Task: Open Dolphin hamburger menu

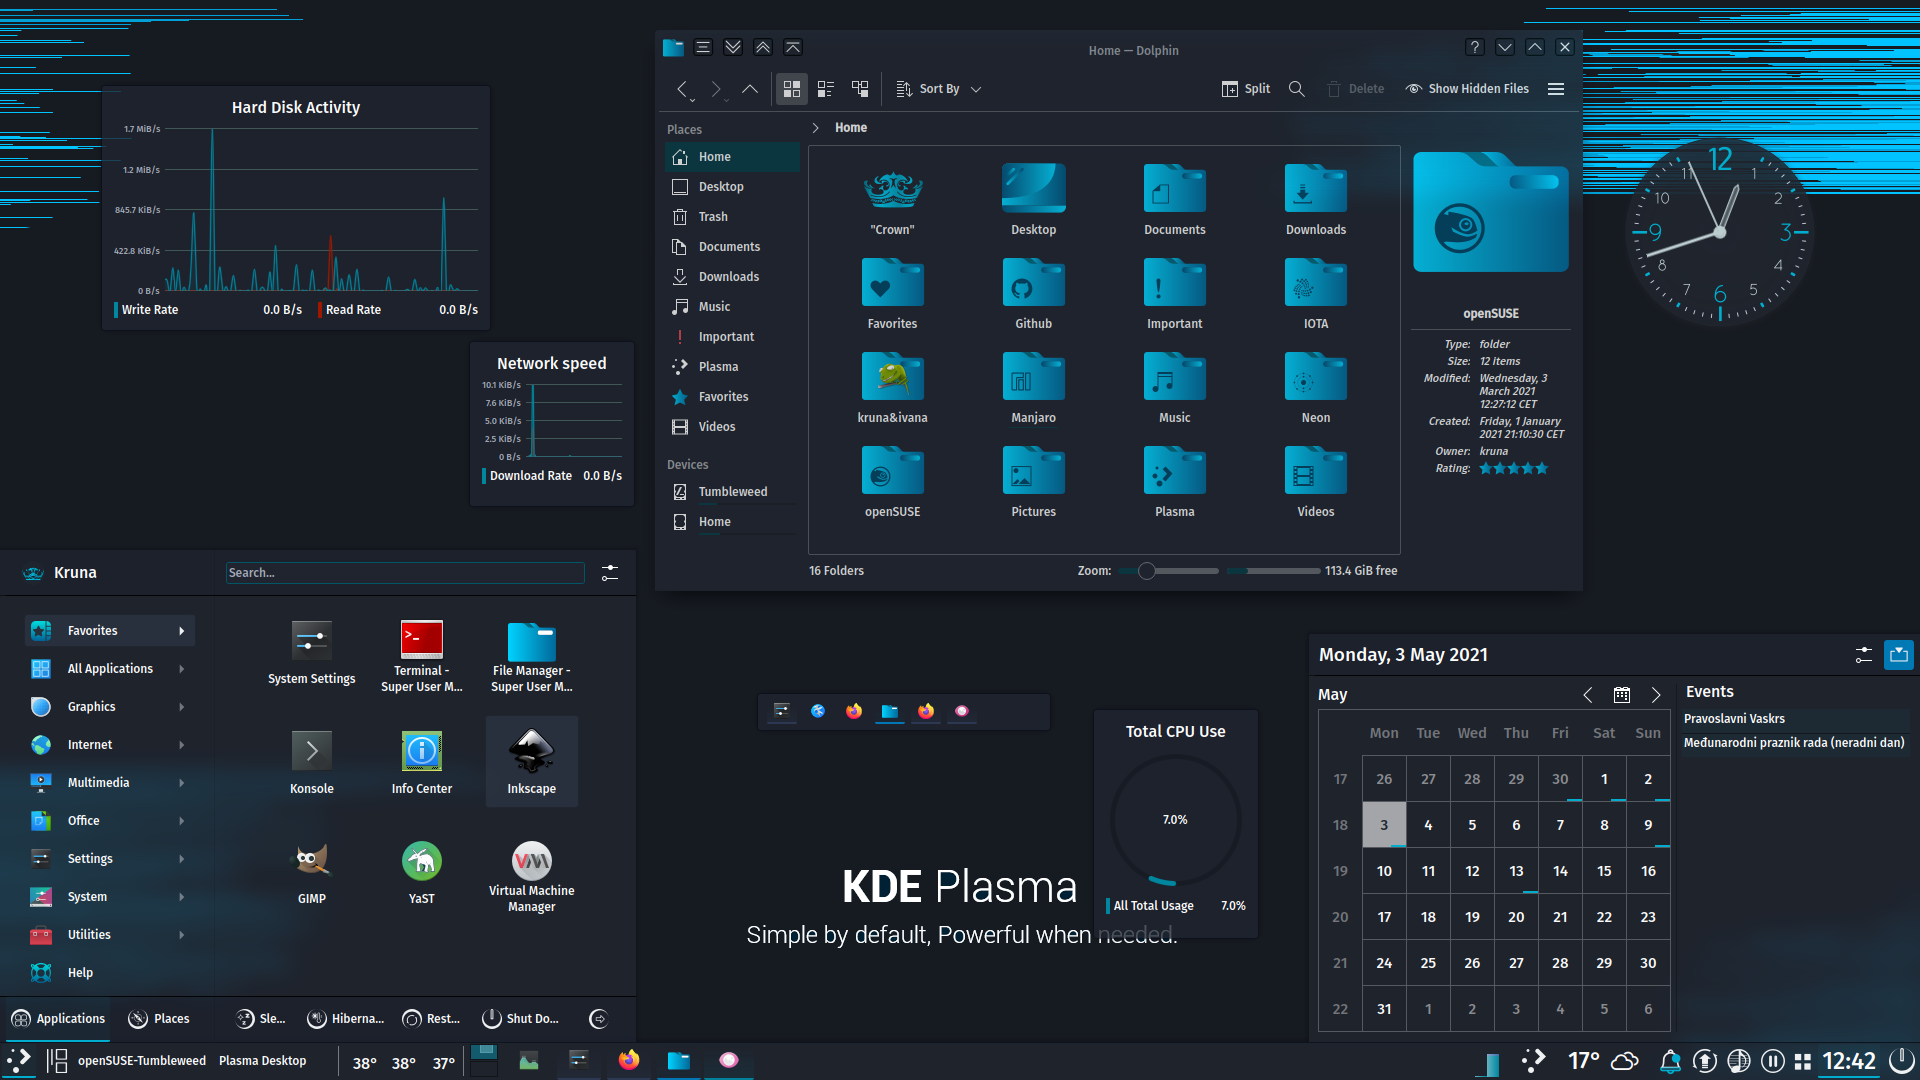Action: click(x=1556, y=89)
